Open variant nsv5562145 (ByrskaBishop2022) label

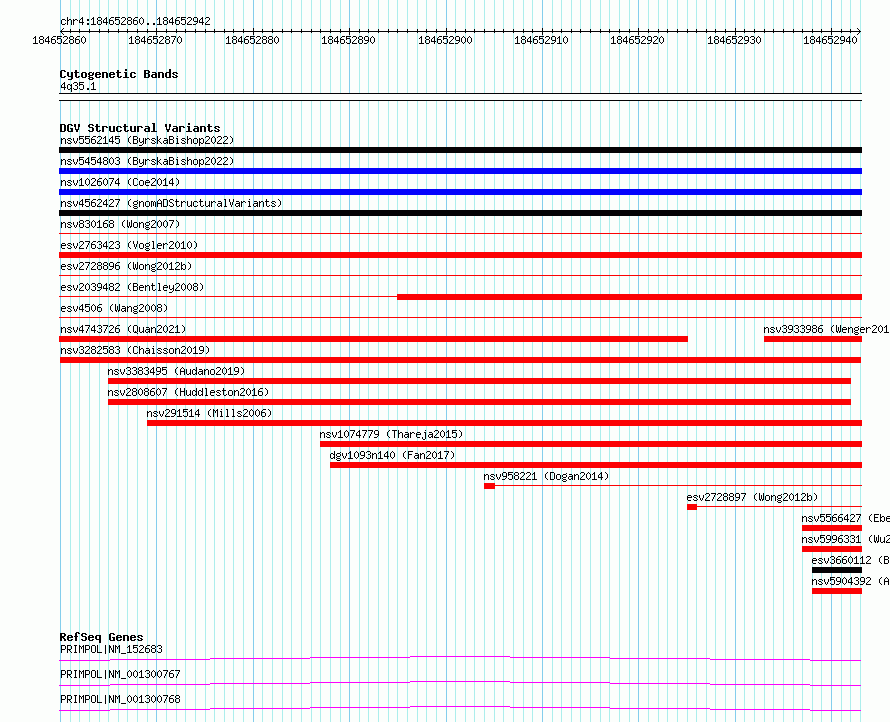[147, 140]
